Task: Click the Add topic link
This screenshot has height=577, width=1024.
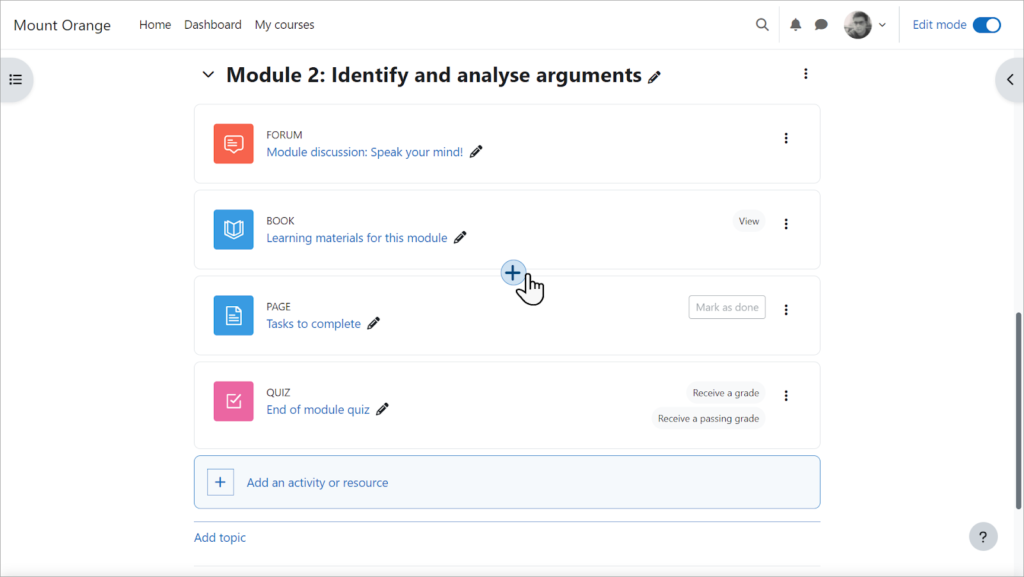Action: click(220, 538)
